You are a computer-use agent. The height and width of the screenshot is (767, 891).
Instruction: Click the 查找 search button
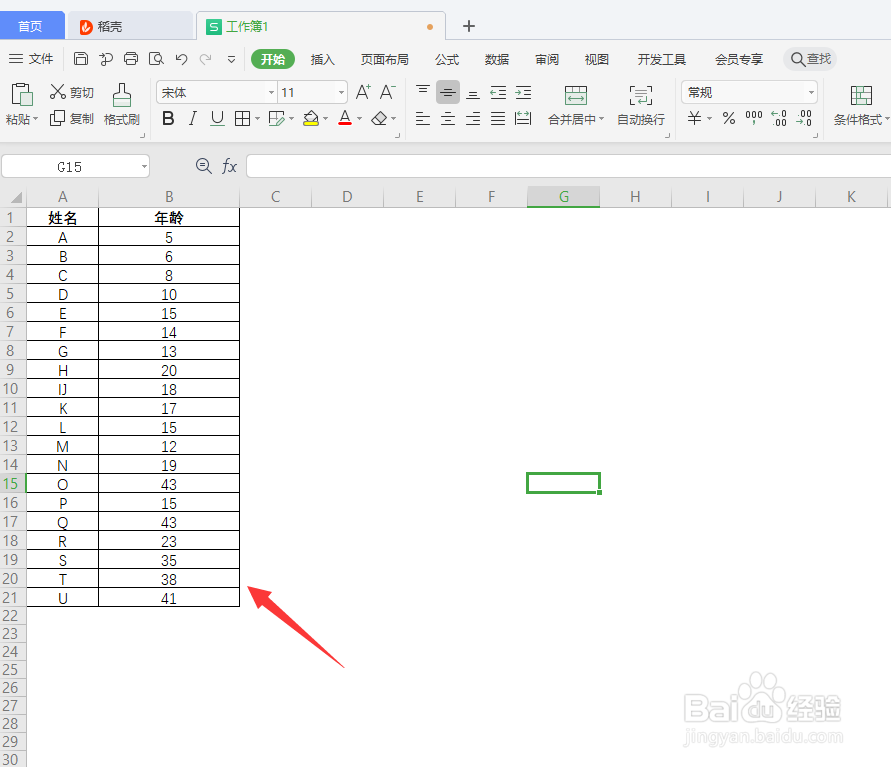point(810,59)
